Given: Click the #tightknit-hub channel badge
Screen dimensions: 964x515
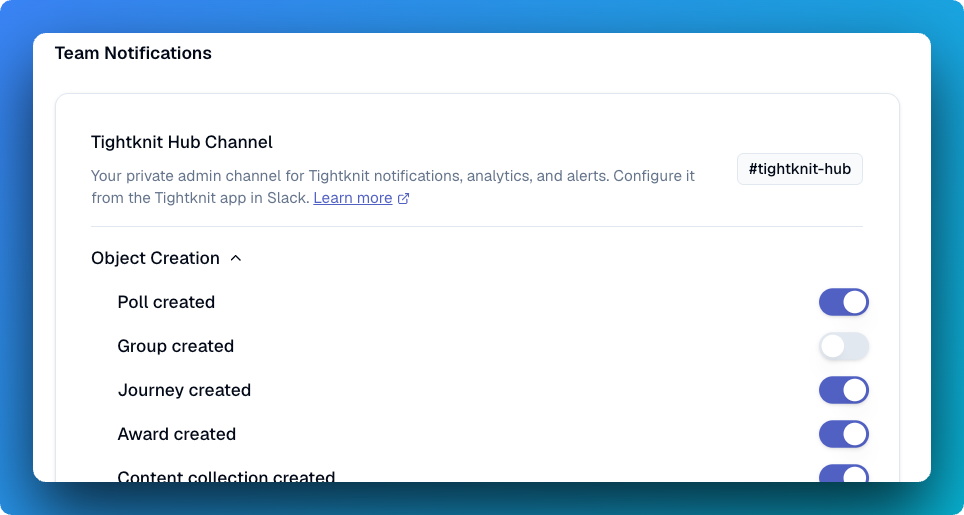Looking at the screenshot, I should coord(800,169).
